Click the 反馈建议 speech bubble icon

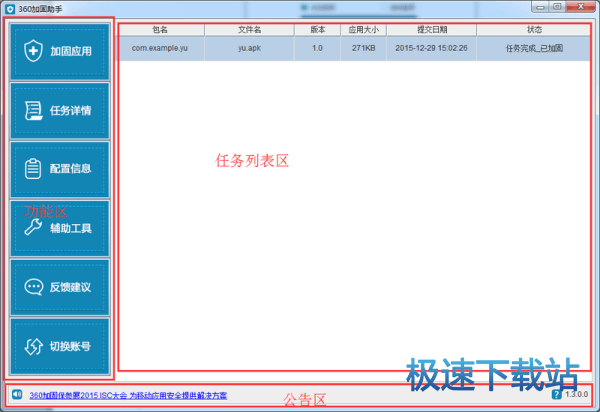point(34,287)
